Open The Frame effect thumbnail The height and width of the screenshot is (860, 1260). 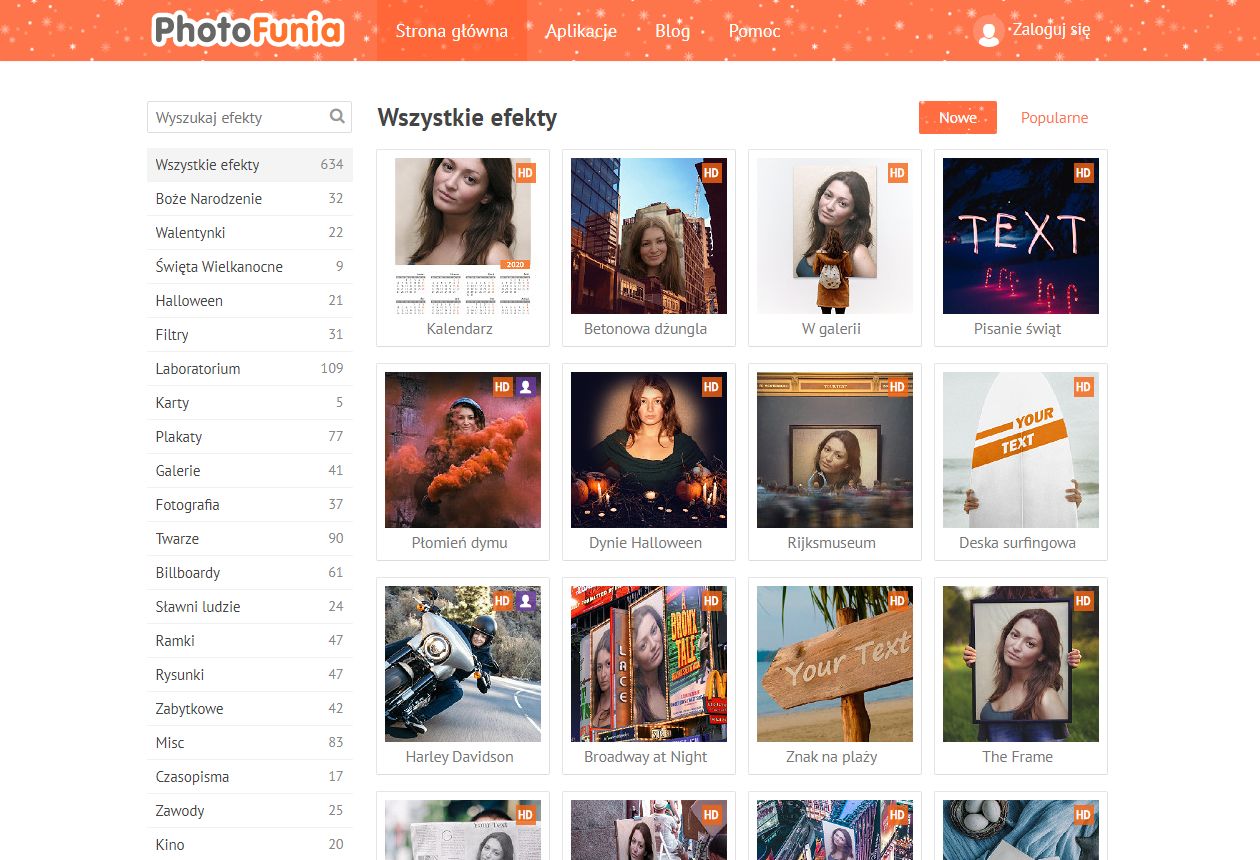[x=1021, y=664]
